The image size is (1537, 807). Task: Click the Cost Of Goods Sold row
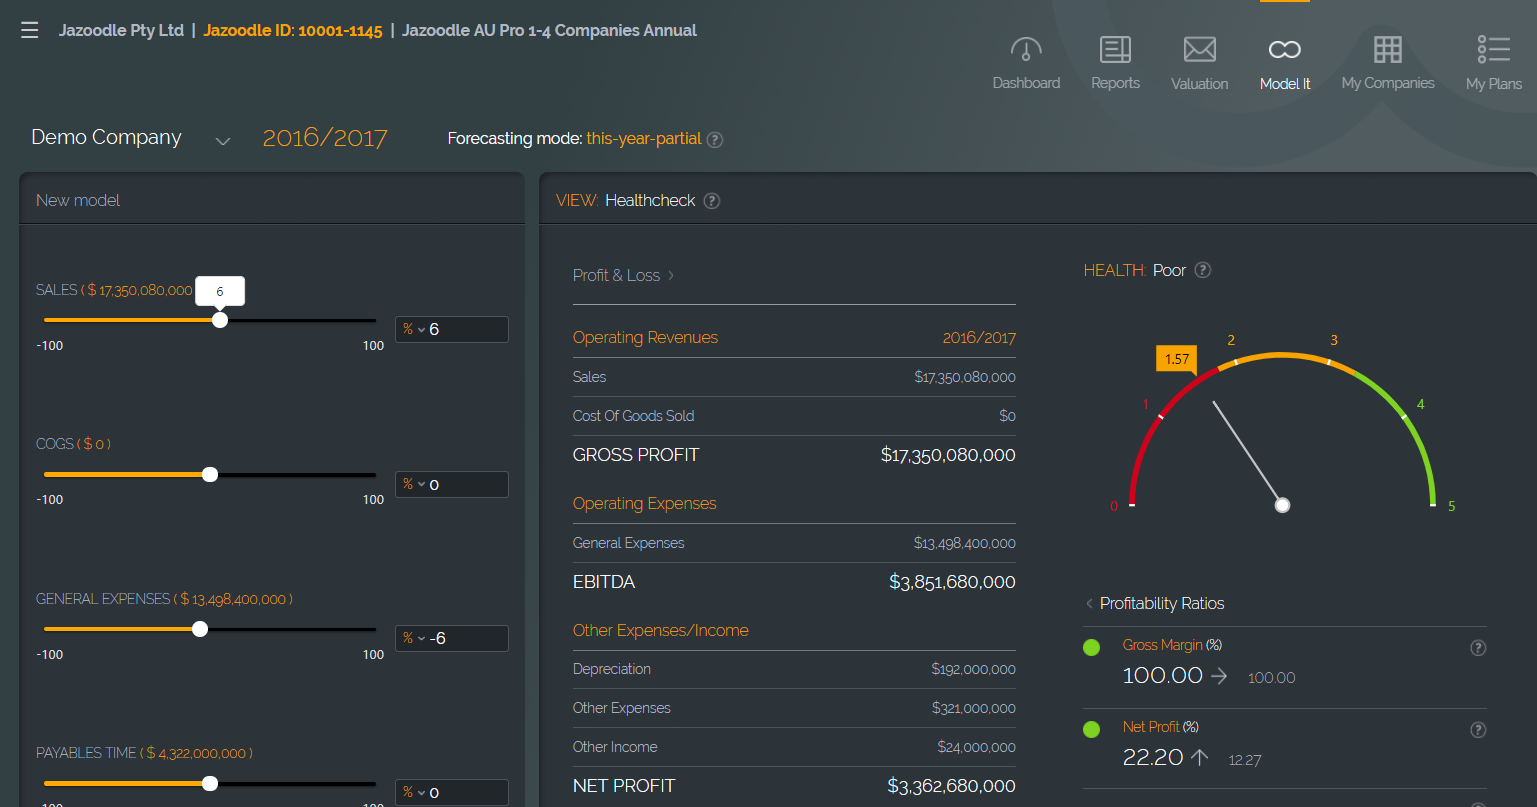click(794, 416)
